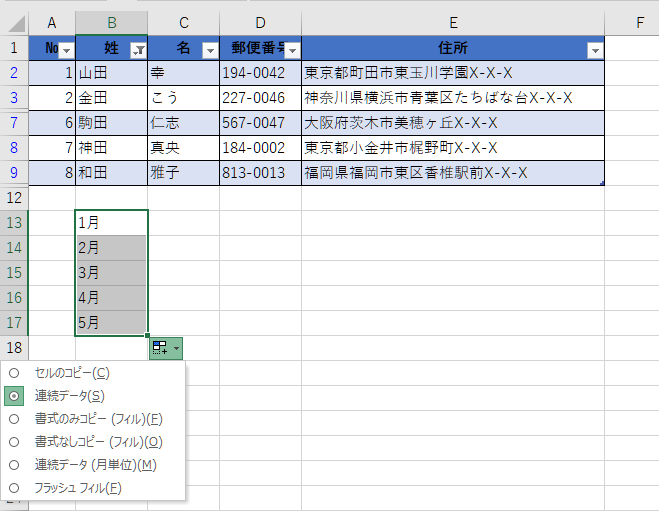Open the 住所 column filter dropdown
Viewport: 659px width, 511px height.
[x=595, y=50]
